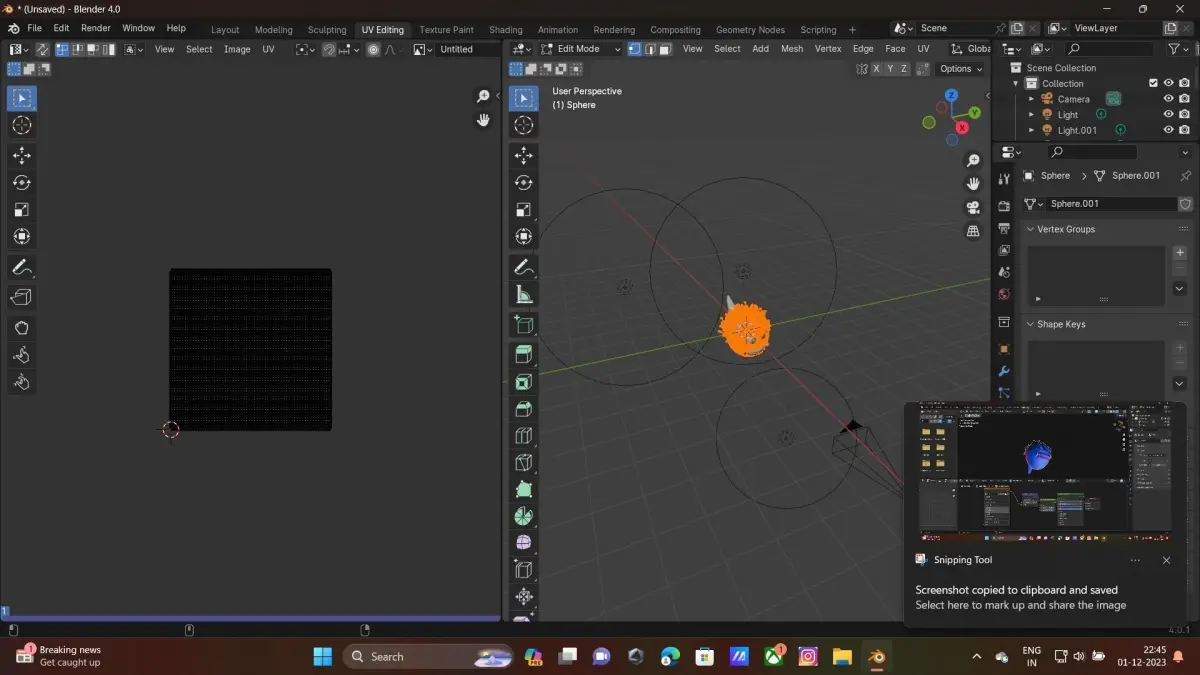Expand Light.001 in outliner
1200x675 pixels.
pos(1031,130)
